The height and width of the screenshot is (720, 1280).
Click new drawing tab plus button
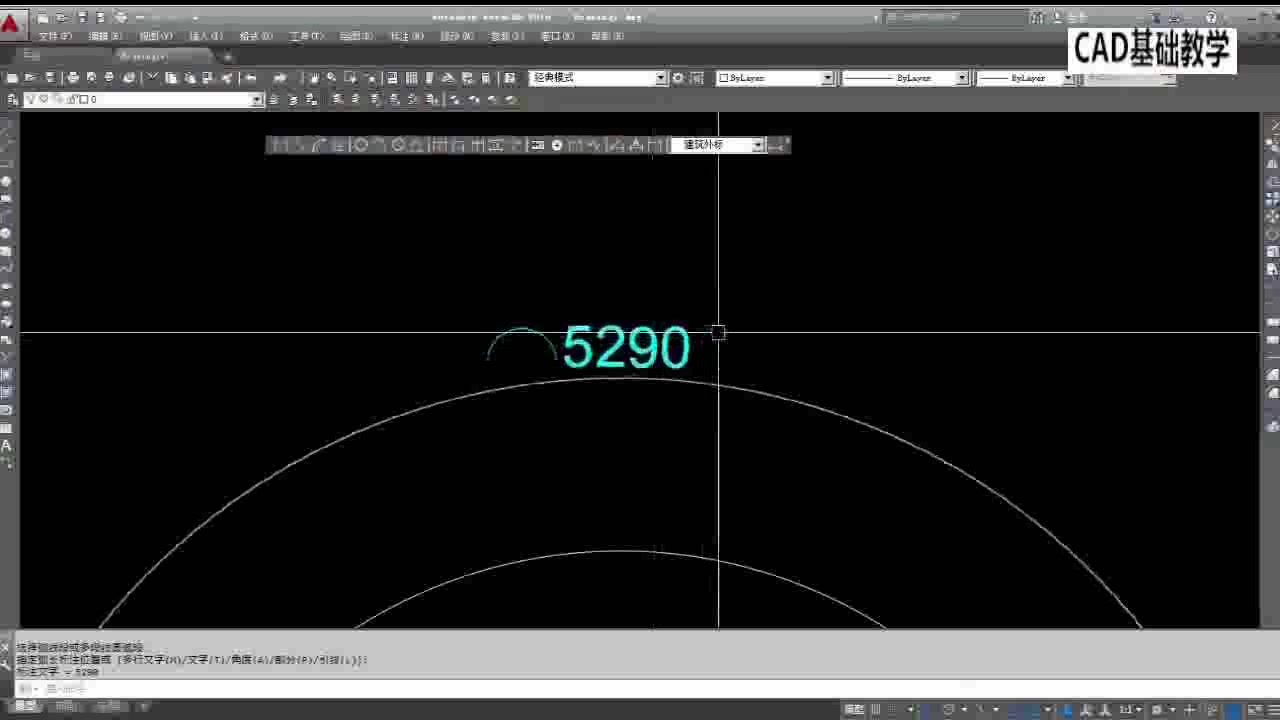point(227,57)
